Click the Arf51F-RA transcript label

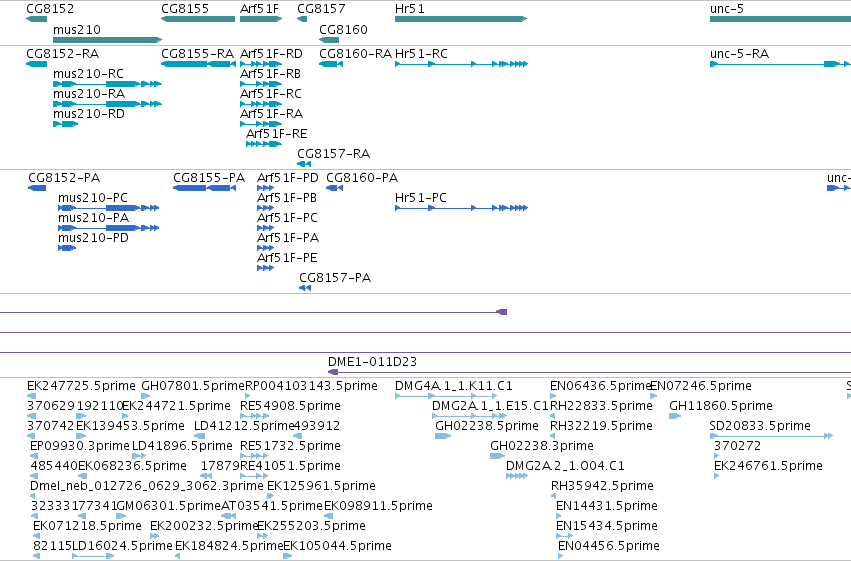pos(271,114)
